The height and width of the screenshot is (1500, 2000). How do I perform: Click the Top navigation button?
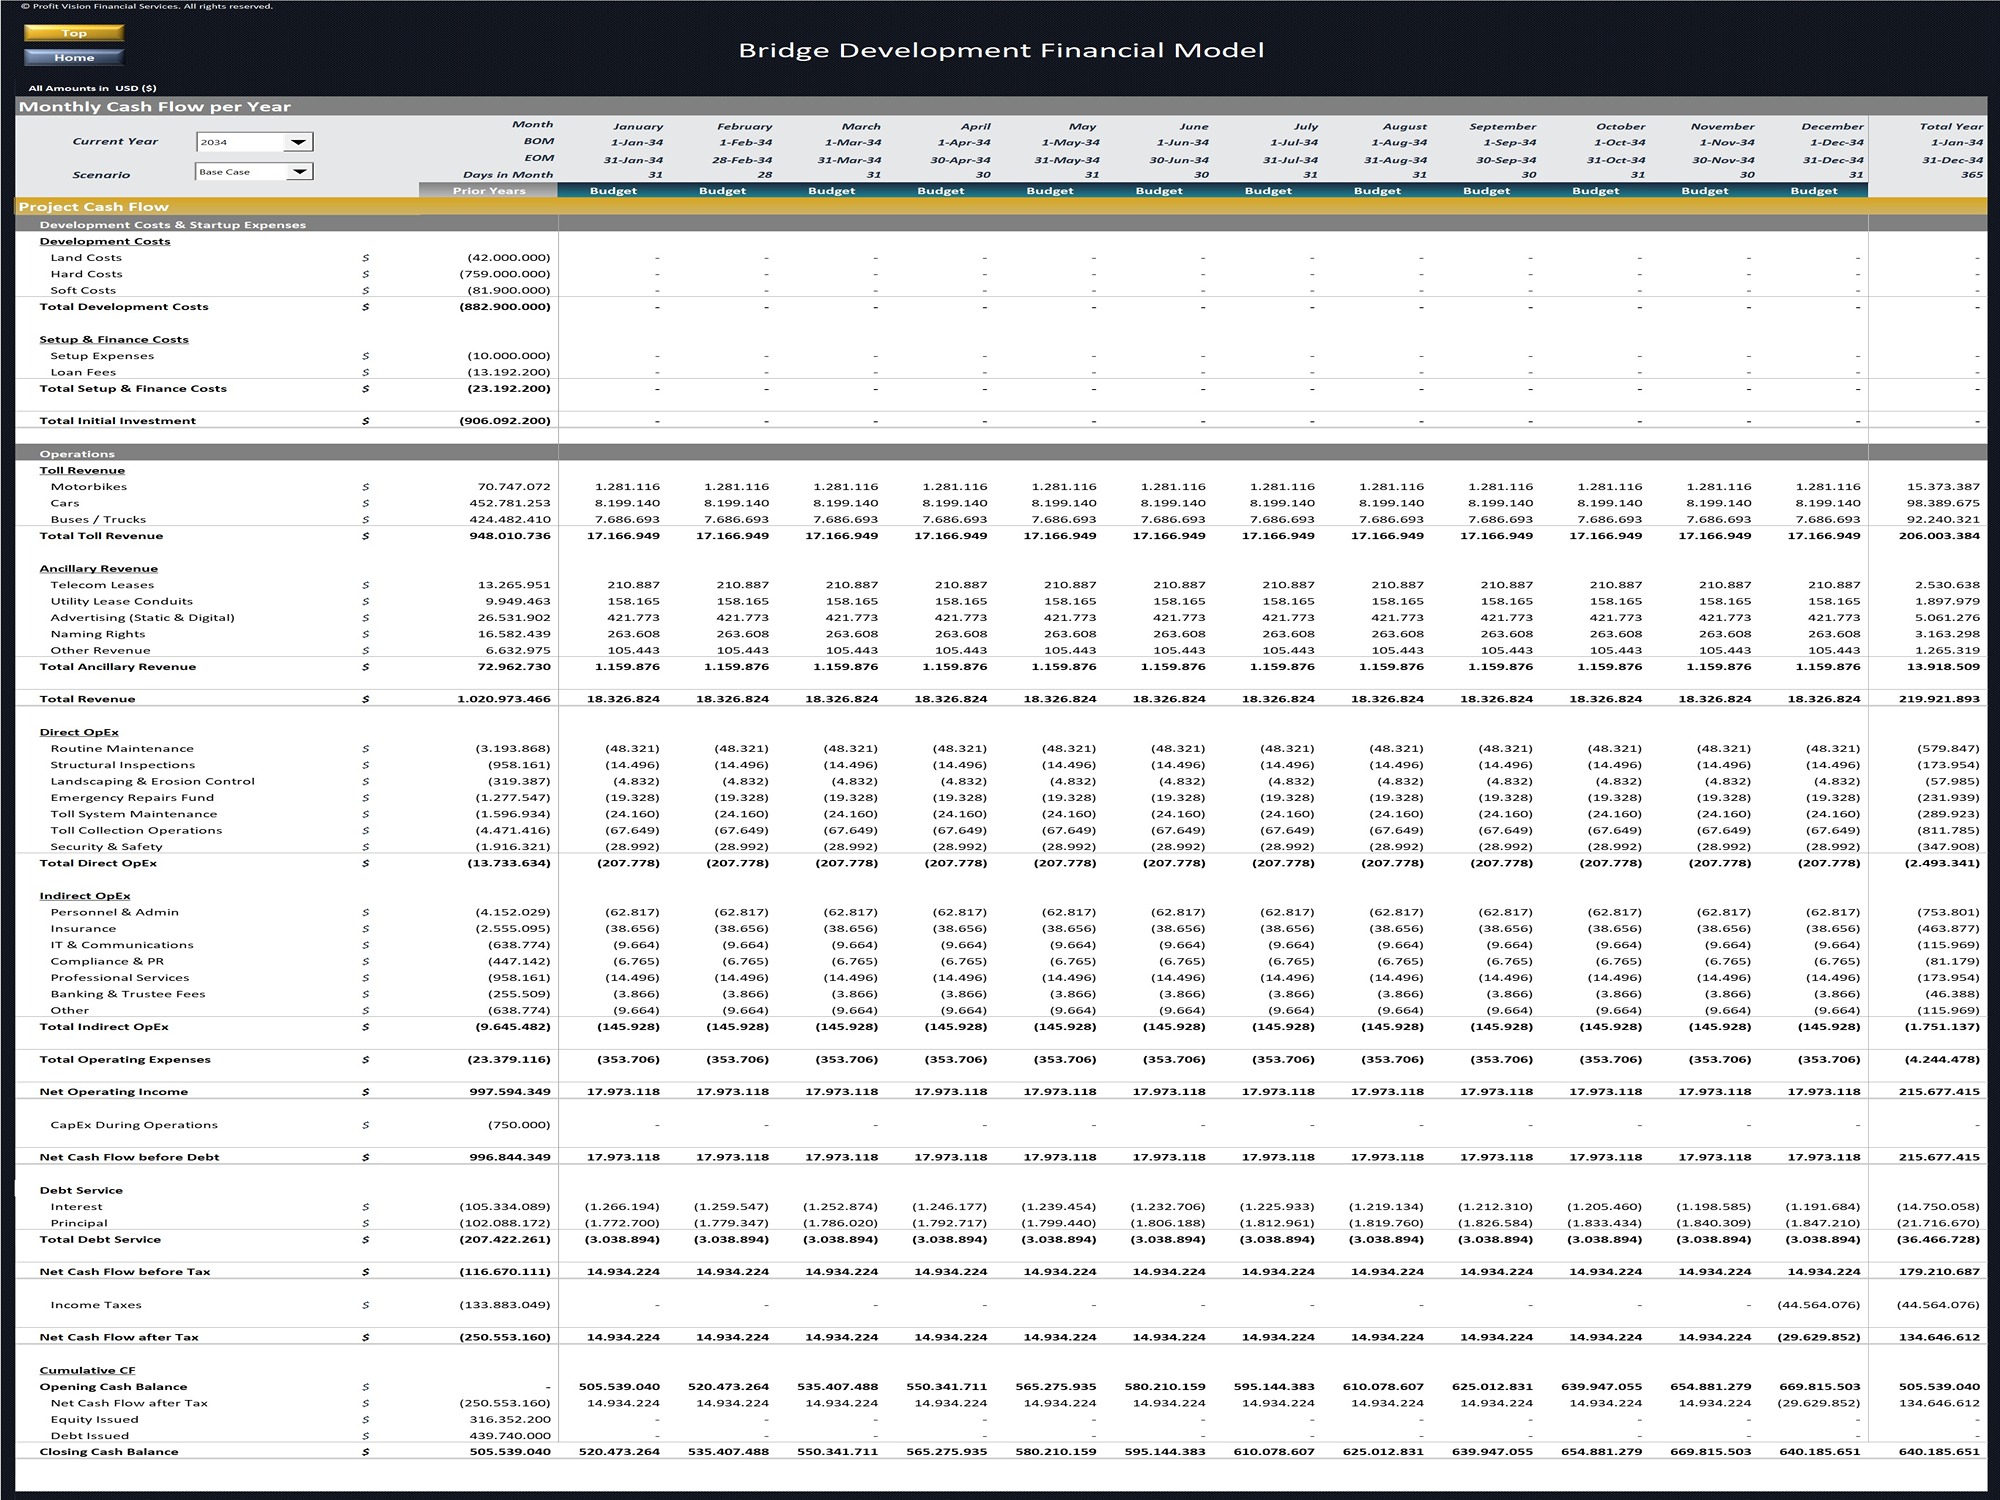tap(73, 32)
